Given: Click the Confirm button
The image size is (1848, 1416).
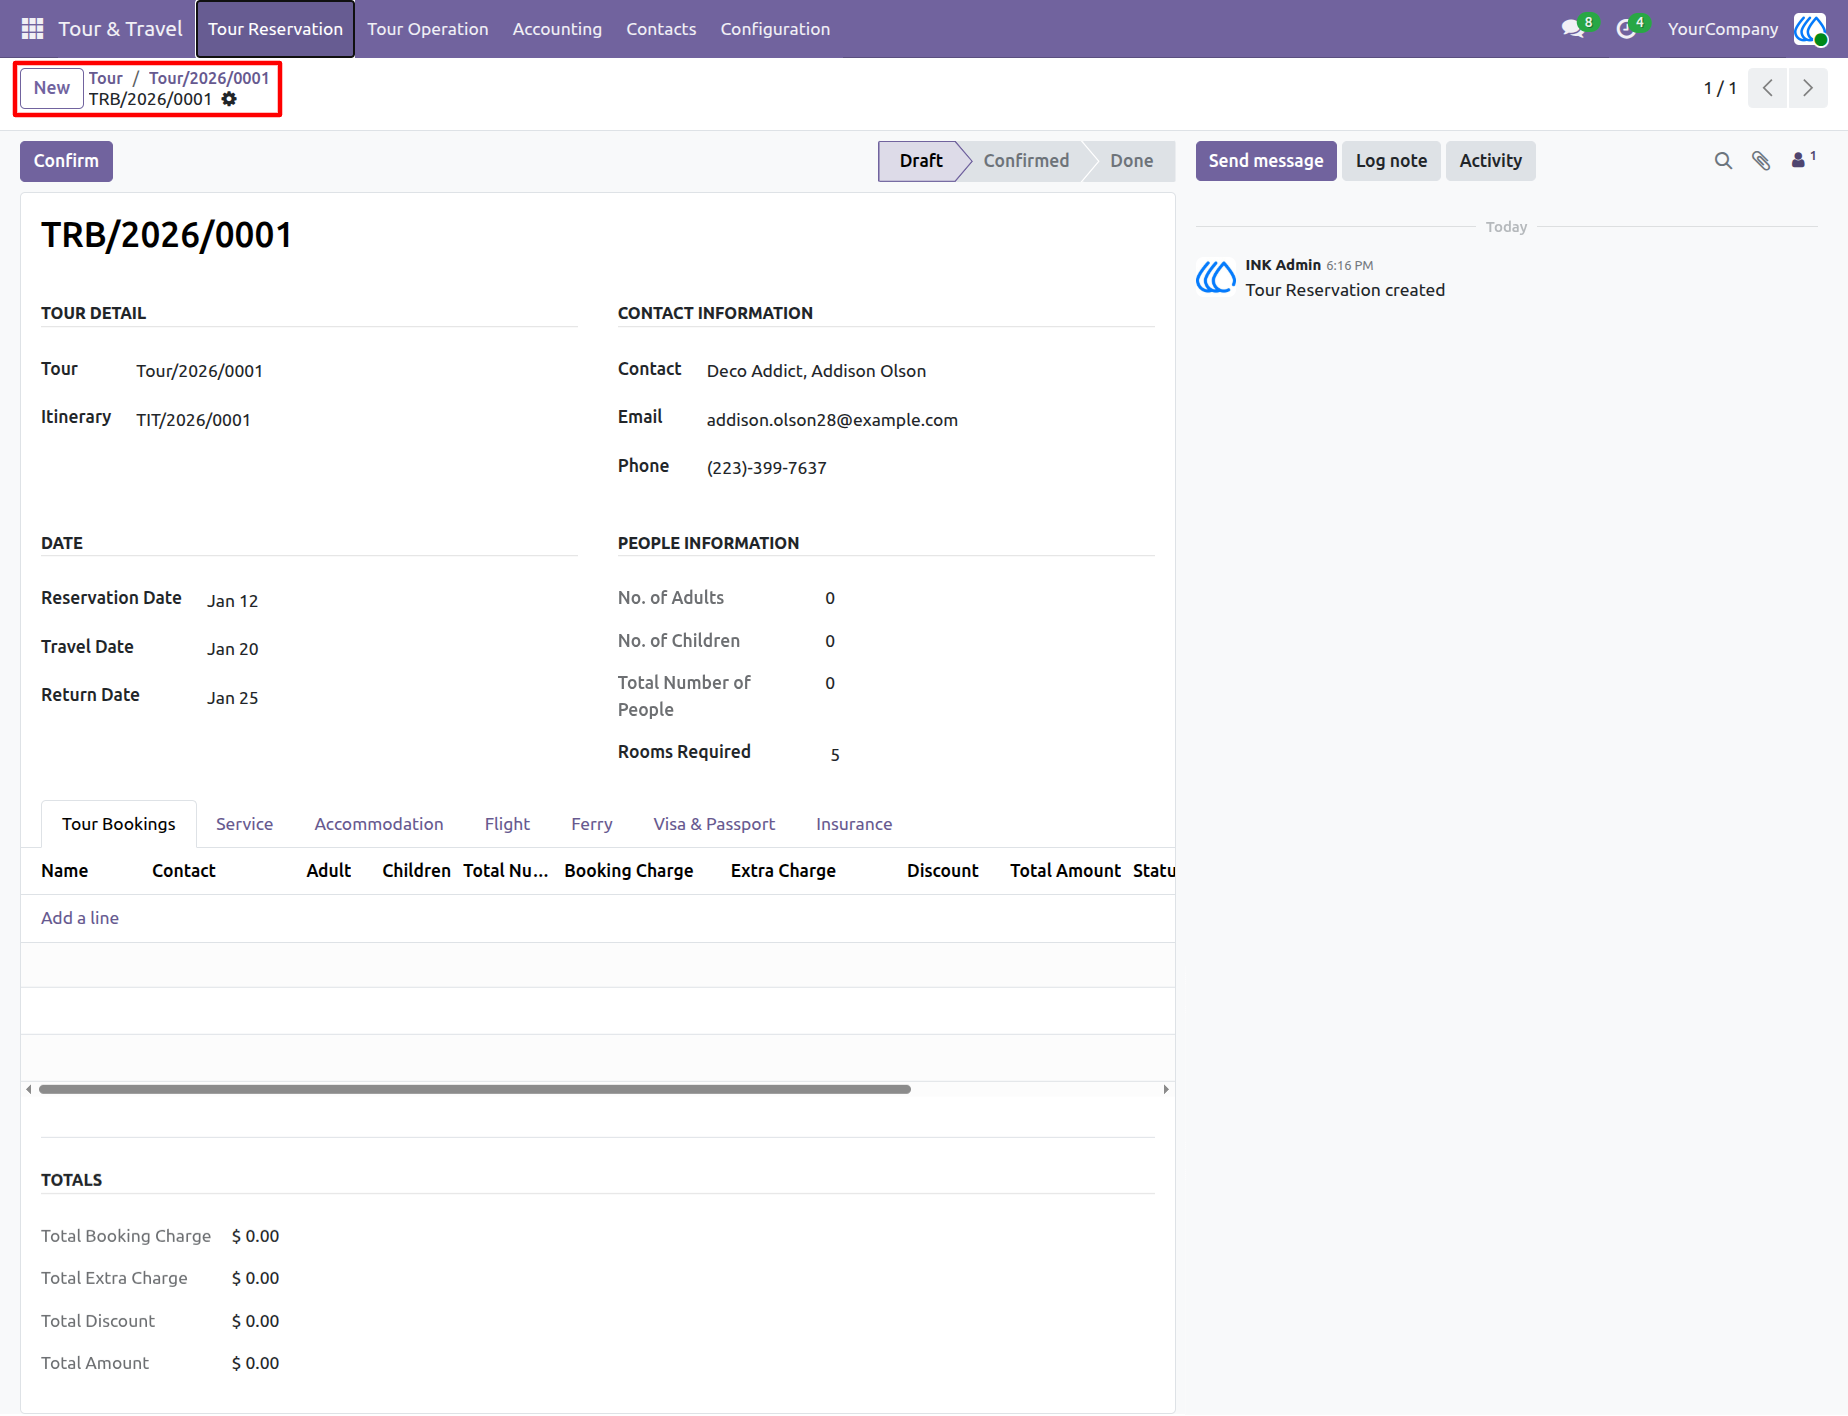Looking at the screenshot, I should tap(66, 161).
